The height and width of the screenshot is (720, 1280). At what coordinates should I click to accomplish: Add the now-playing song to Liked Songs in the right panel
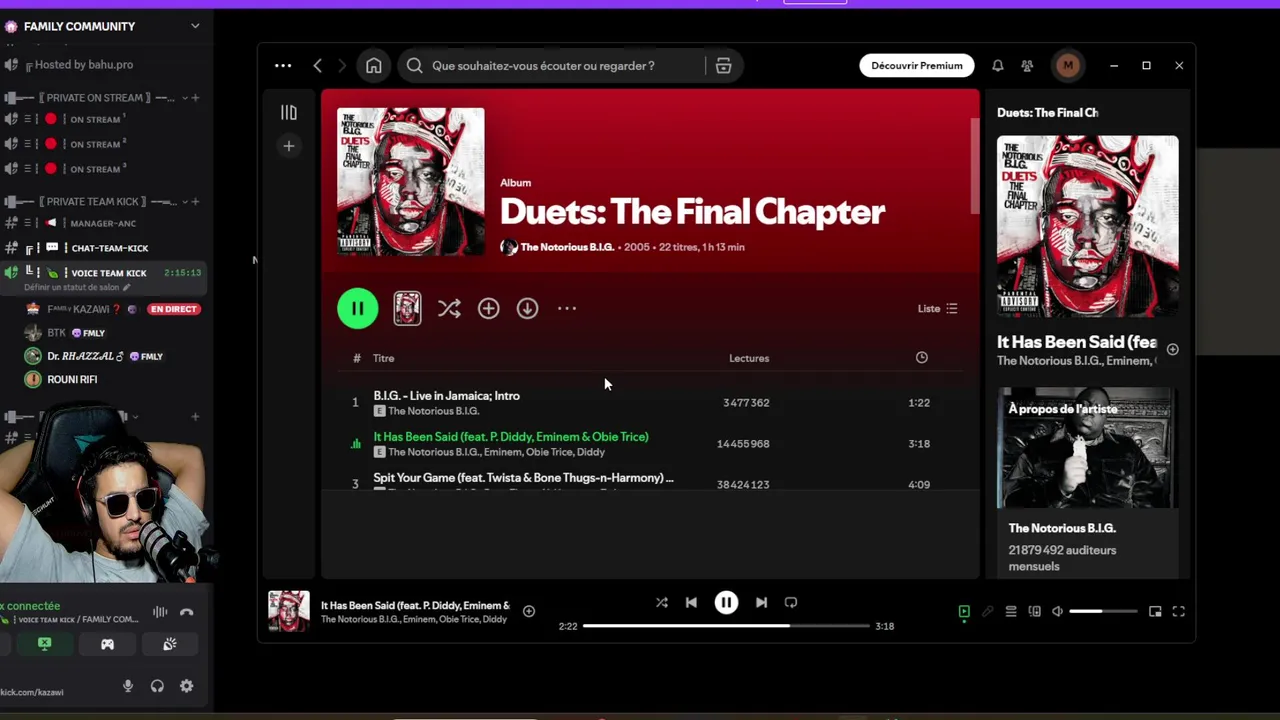[x=1172, y=350]
